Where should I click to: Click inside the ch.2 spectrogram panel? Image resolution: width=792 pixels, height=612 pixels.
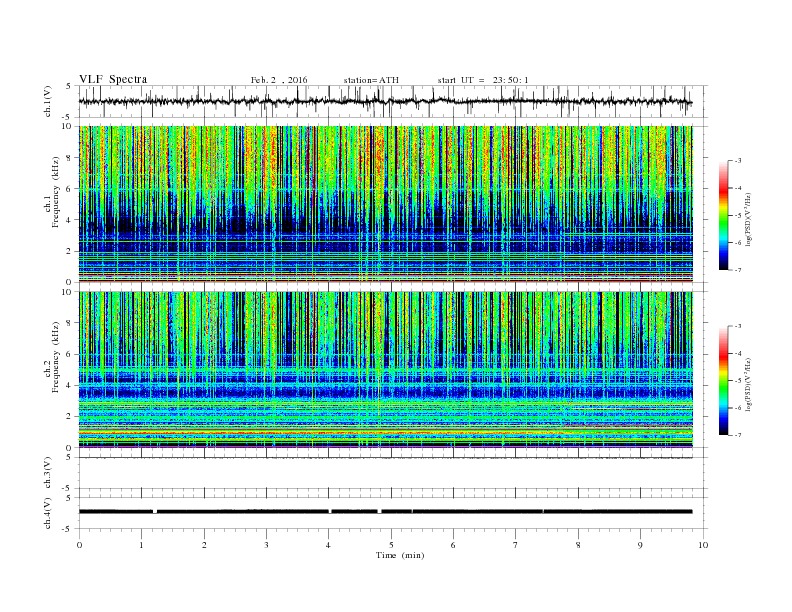385,370
